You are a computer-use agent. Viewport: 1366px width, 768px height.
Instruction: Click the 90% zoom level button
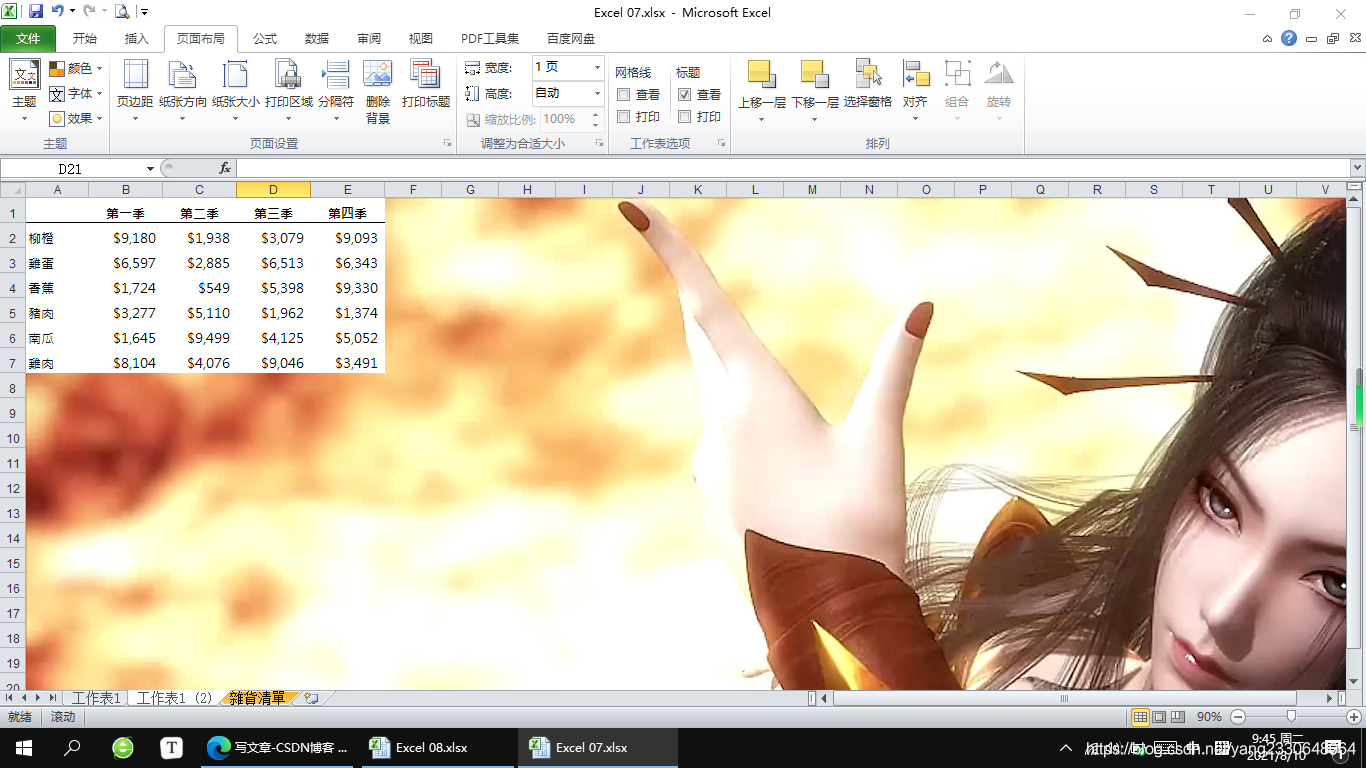(1209, 717)
